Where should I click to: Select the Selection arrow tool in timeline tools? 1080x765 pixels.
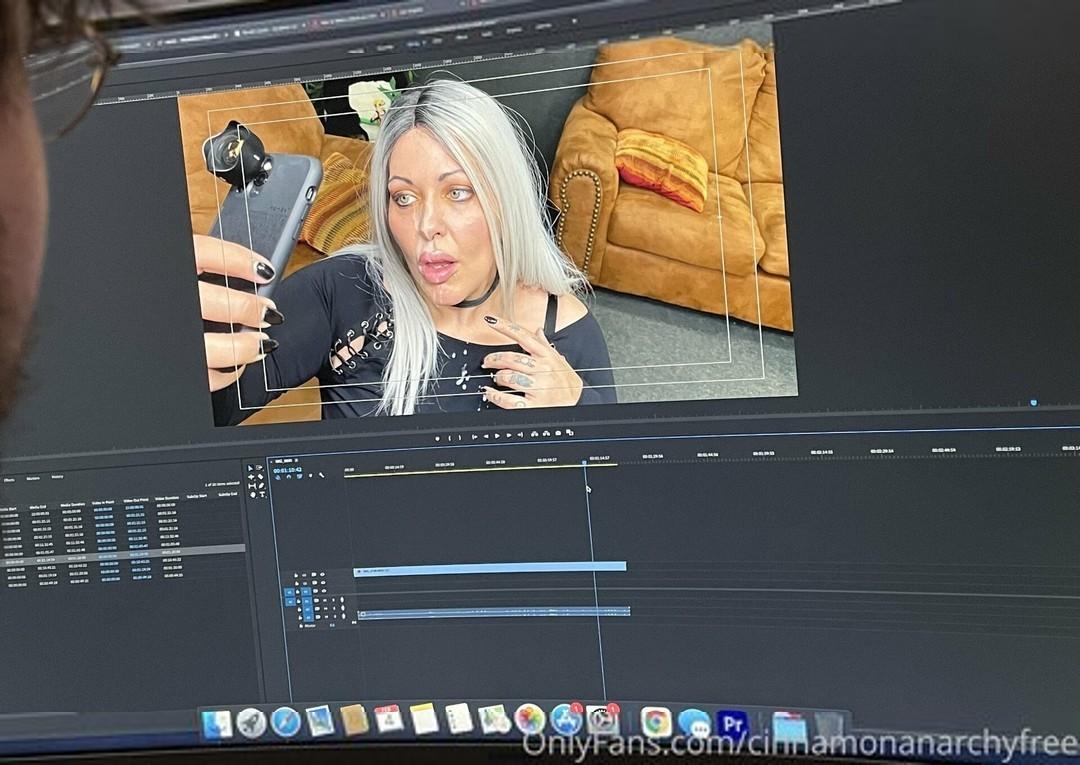(250, 468)
